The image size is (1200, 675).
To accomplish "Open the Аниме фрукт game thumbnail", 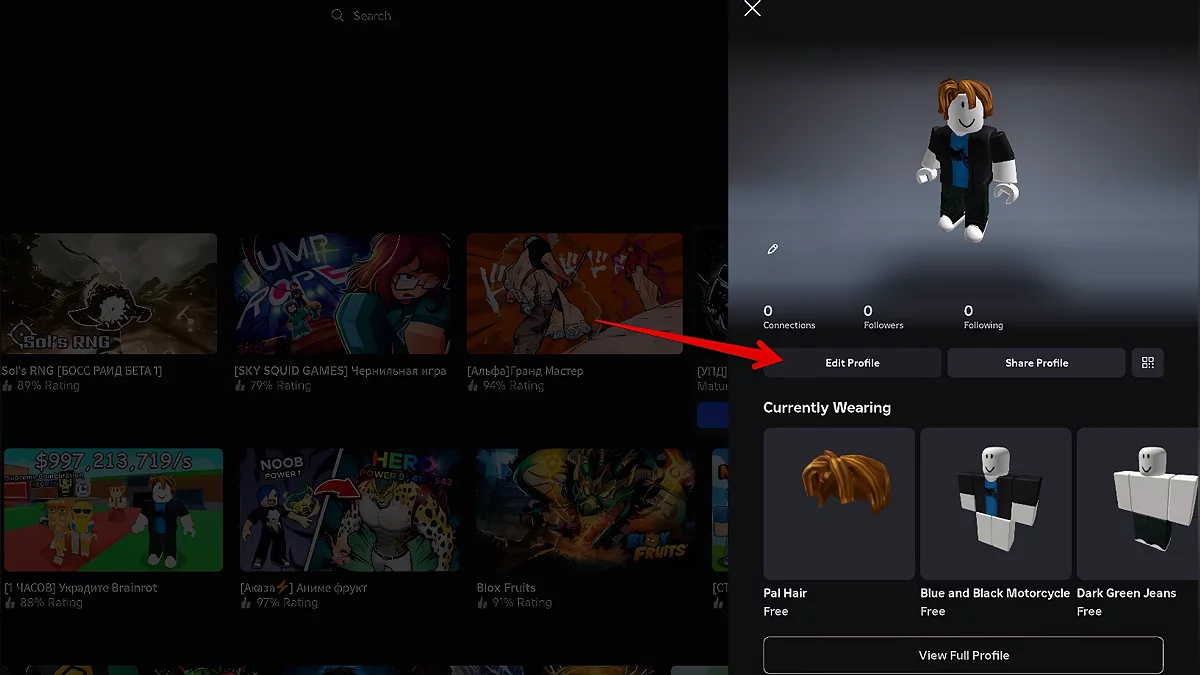I will tap(350, 510).
